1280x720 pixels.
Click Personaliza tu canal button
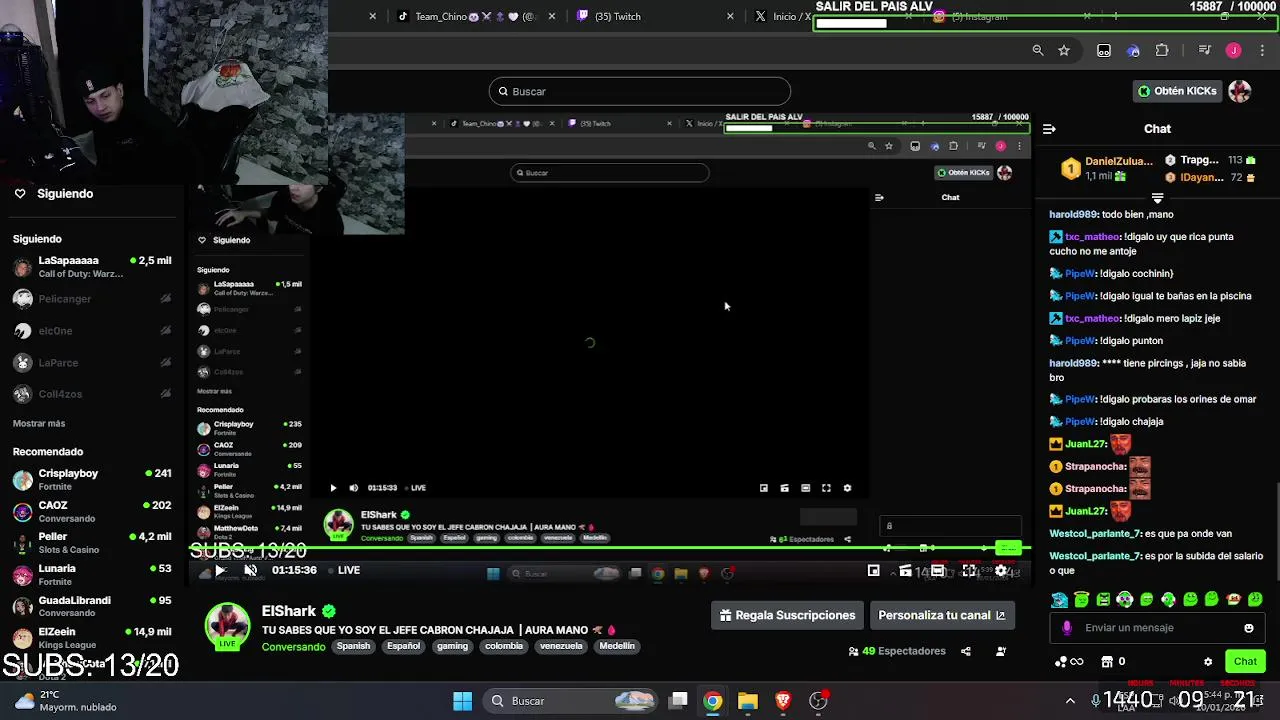pyautogui.click(x=942, y=615)
